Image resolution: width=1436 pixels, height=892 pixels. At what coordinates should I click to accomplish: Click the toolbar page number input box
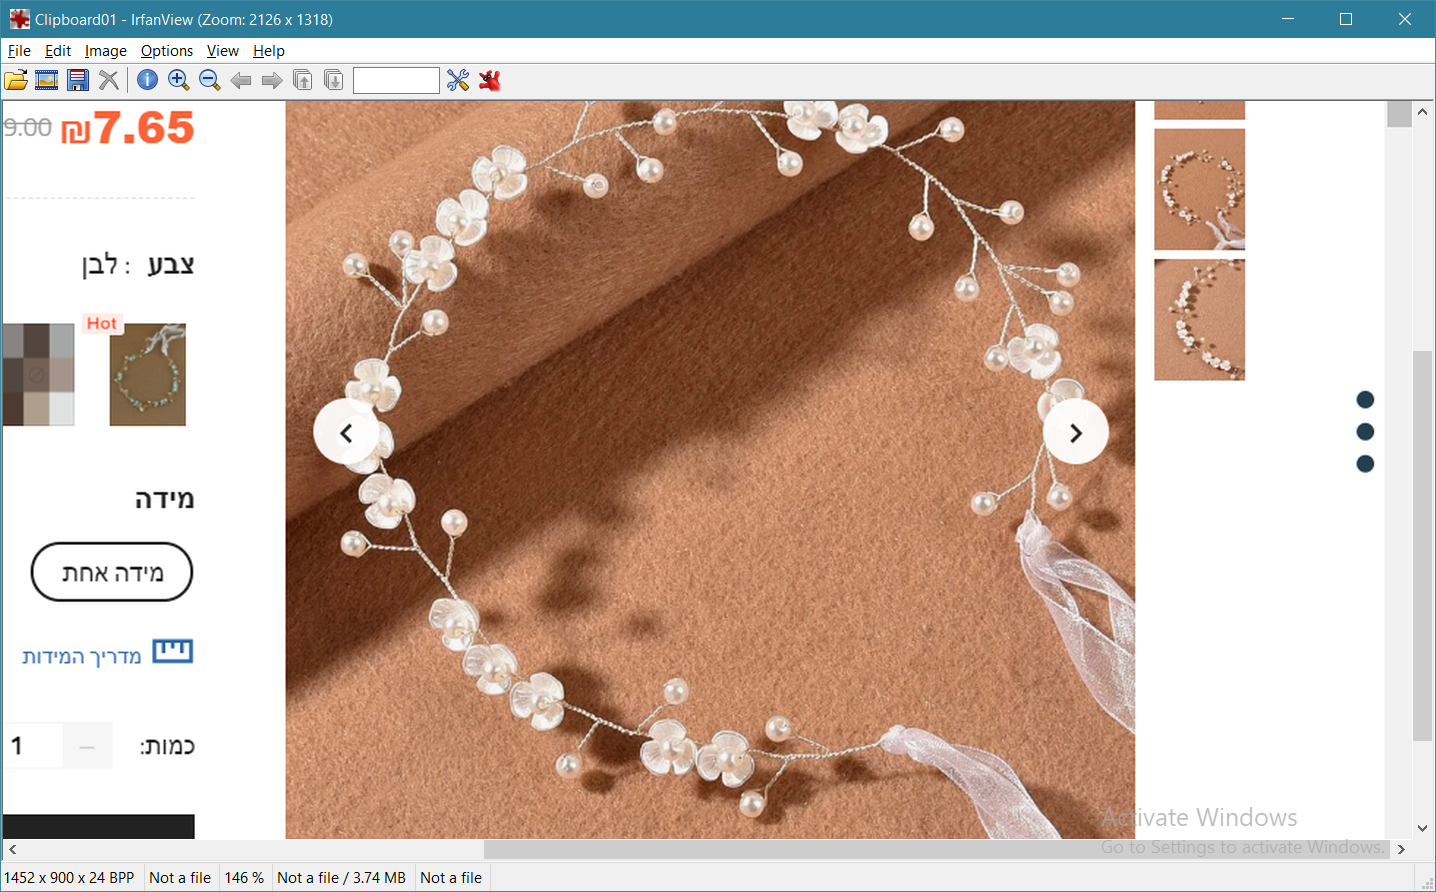tap(396, 81)
